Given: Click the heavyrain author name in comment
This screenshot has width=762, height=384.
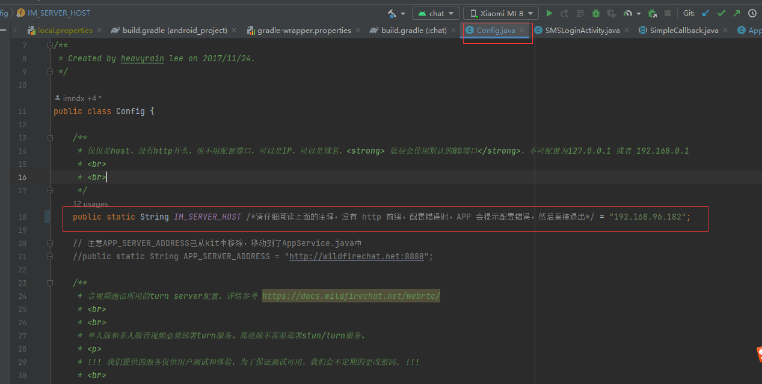Looking at the screenshot, I should pos(142,58).
